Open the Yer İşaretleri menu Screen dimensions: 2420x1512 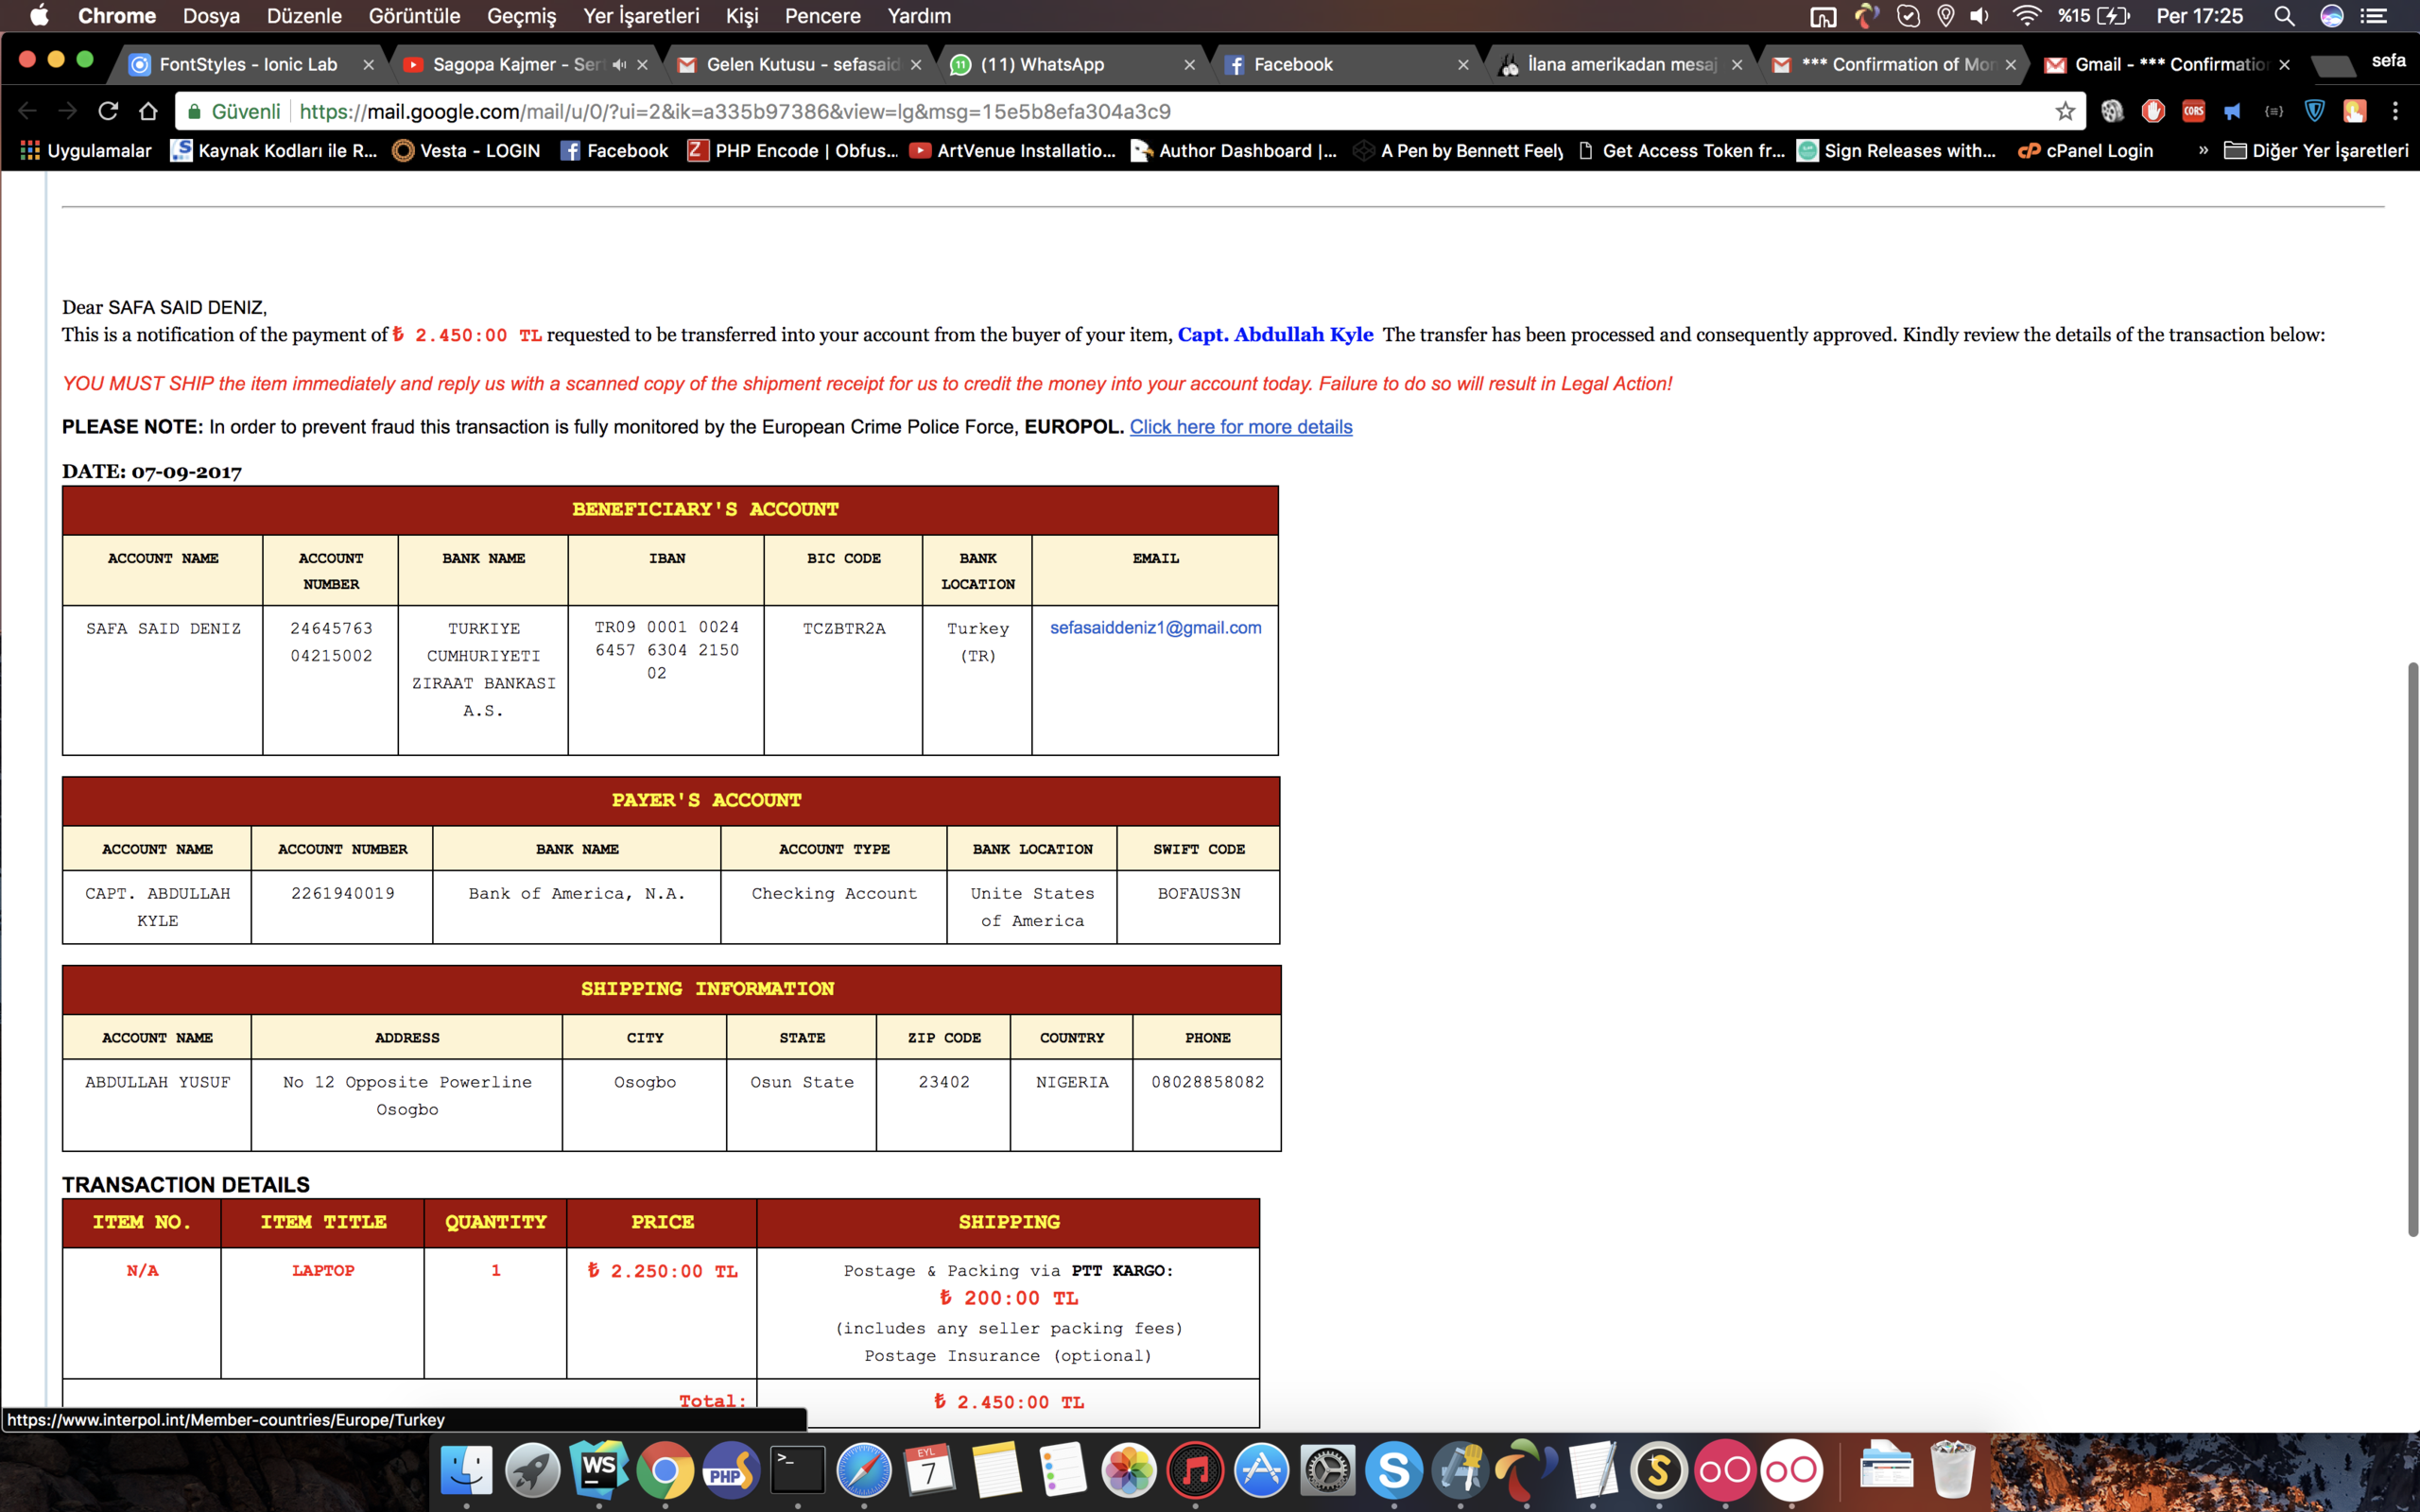tap(641, 16)
